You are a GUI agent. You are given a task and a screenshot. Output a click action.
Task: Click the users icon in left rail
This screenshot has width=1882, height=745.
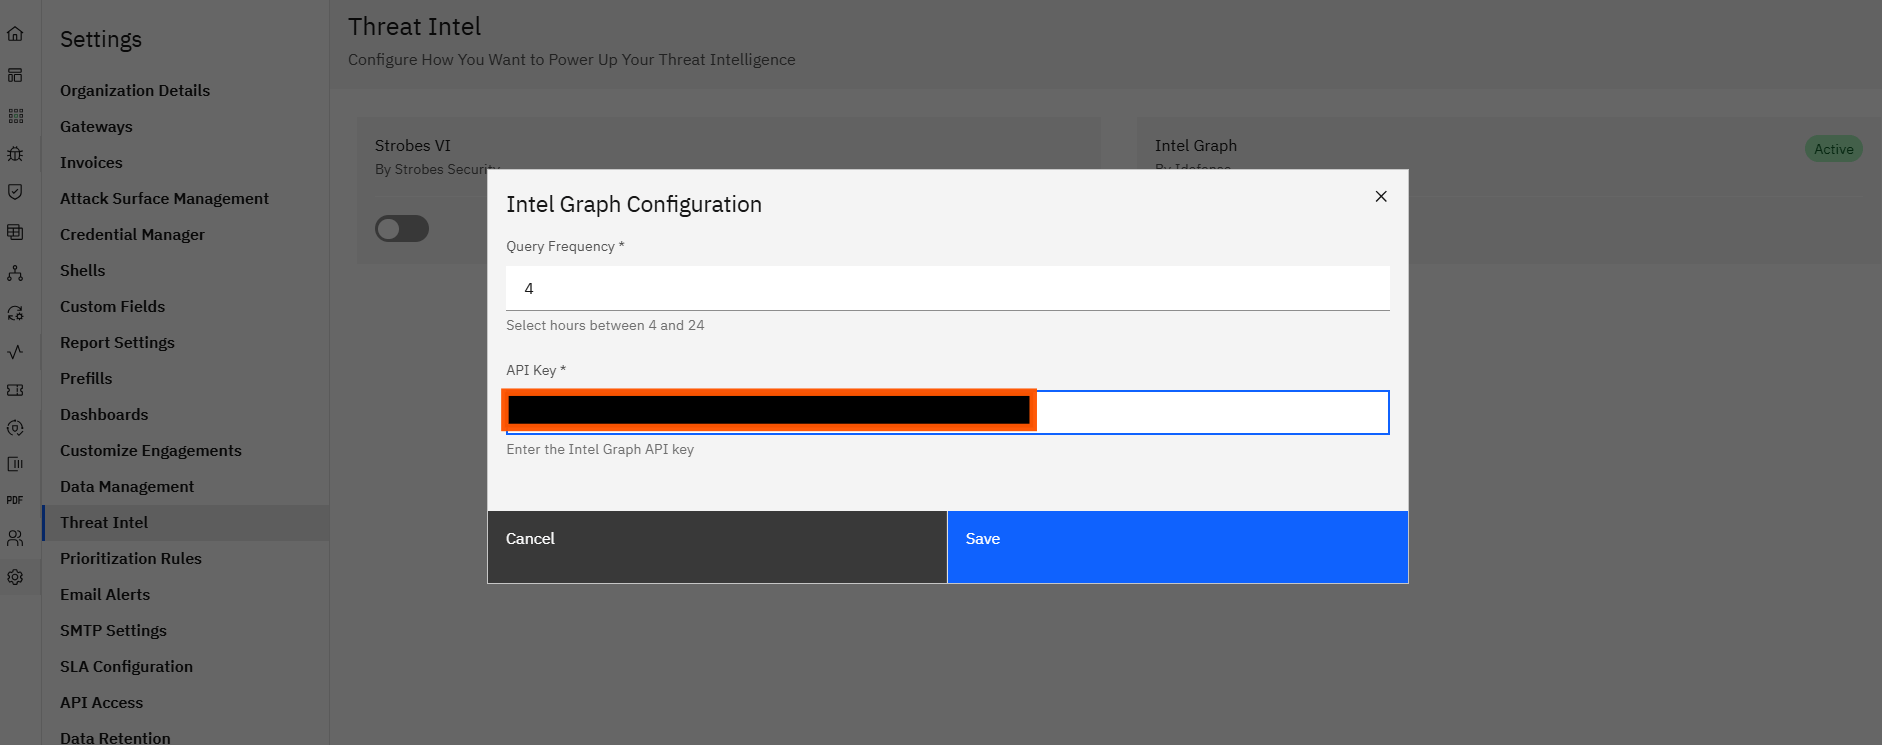pos(15,538)
